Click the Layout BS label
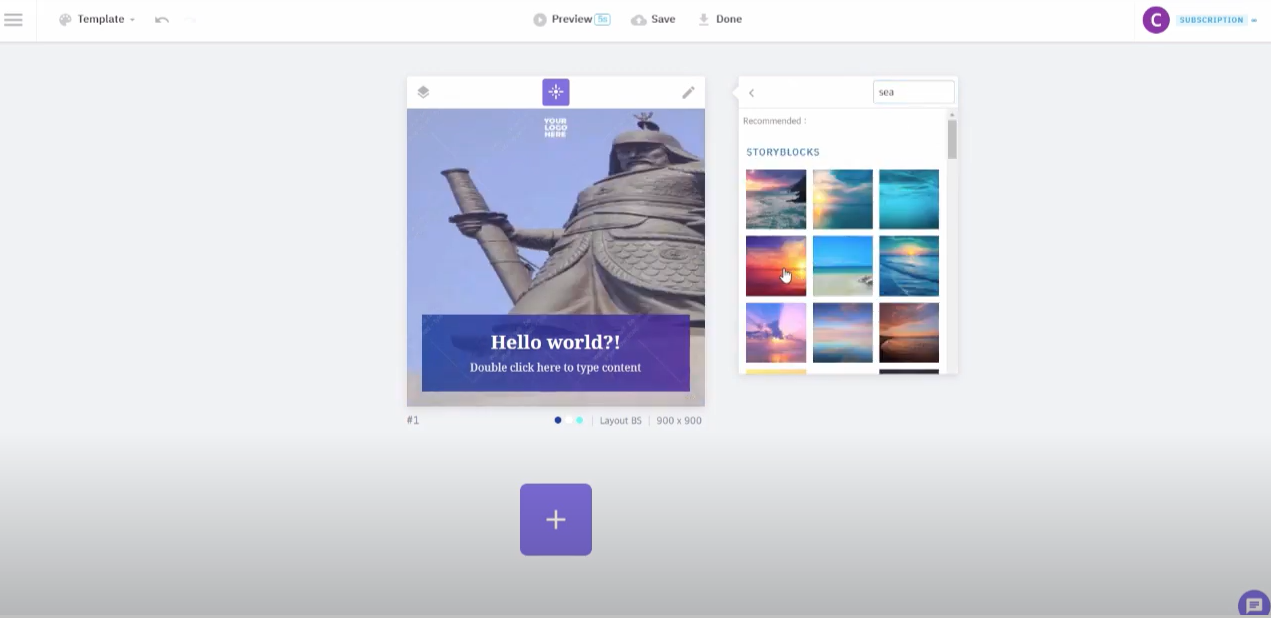 coord(620,420)
